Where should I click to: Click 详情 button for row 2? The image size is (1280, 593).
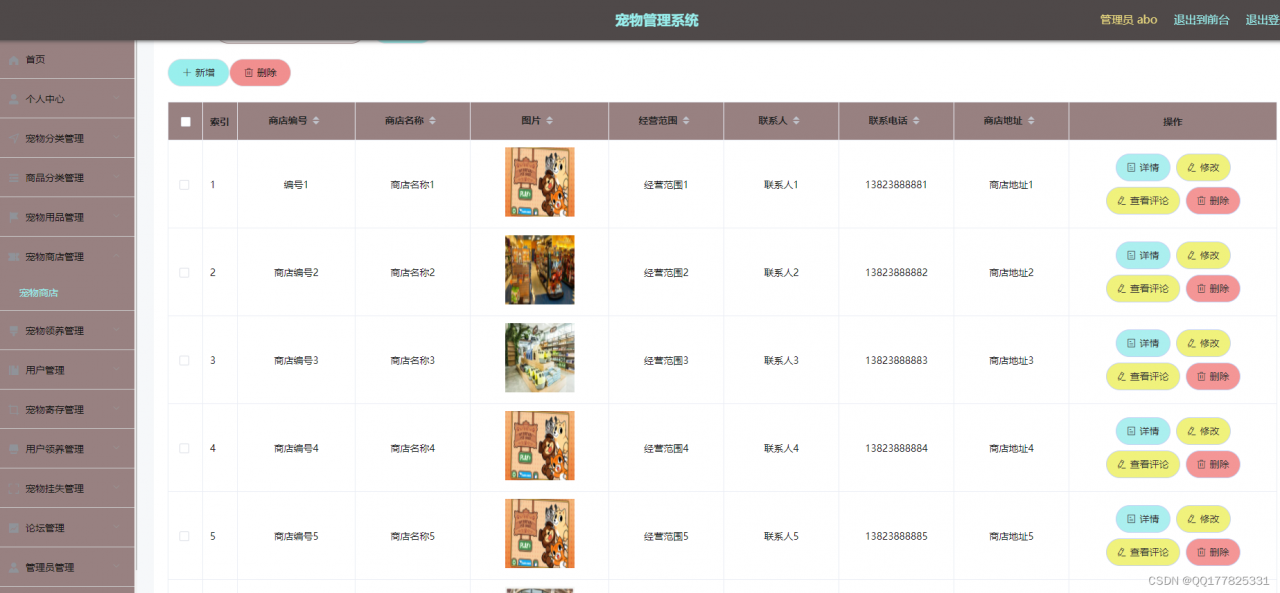point(1143,255)
